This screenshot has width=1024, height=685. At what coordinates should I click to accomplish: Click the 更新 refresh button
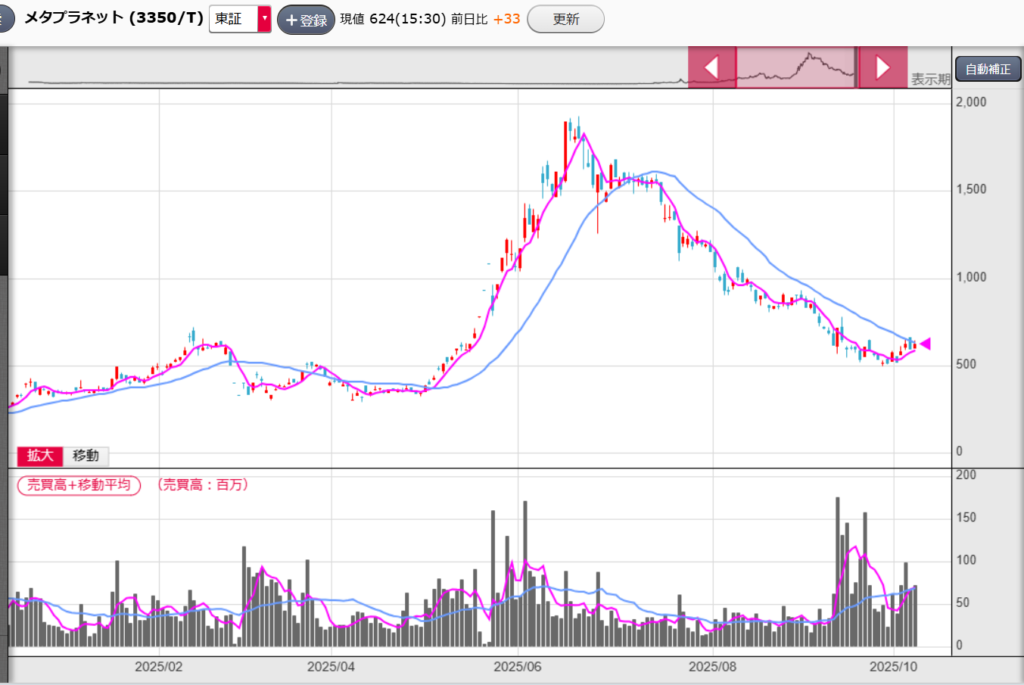point(566,19)
